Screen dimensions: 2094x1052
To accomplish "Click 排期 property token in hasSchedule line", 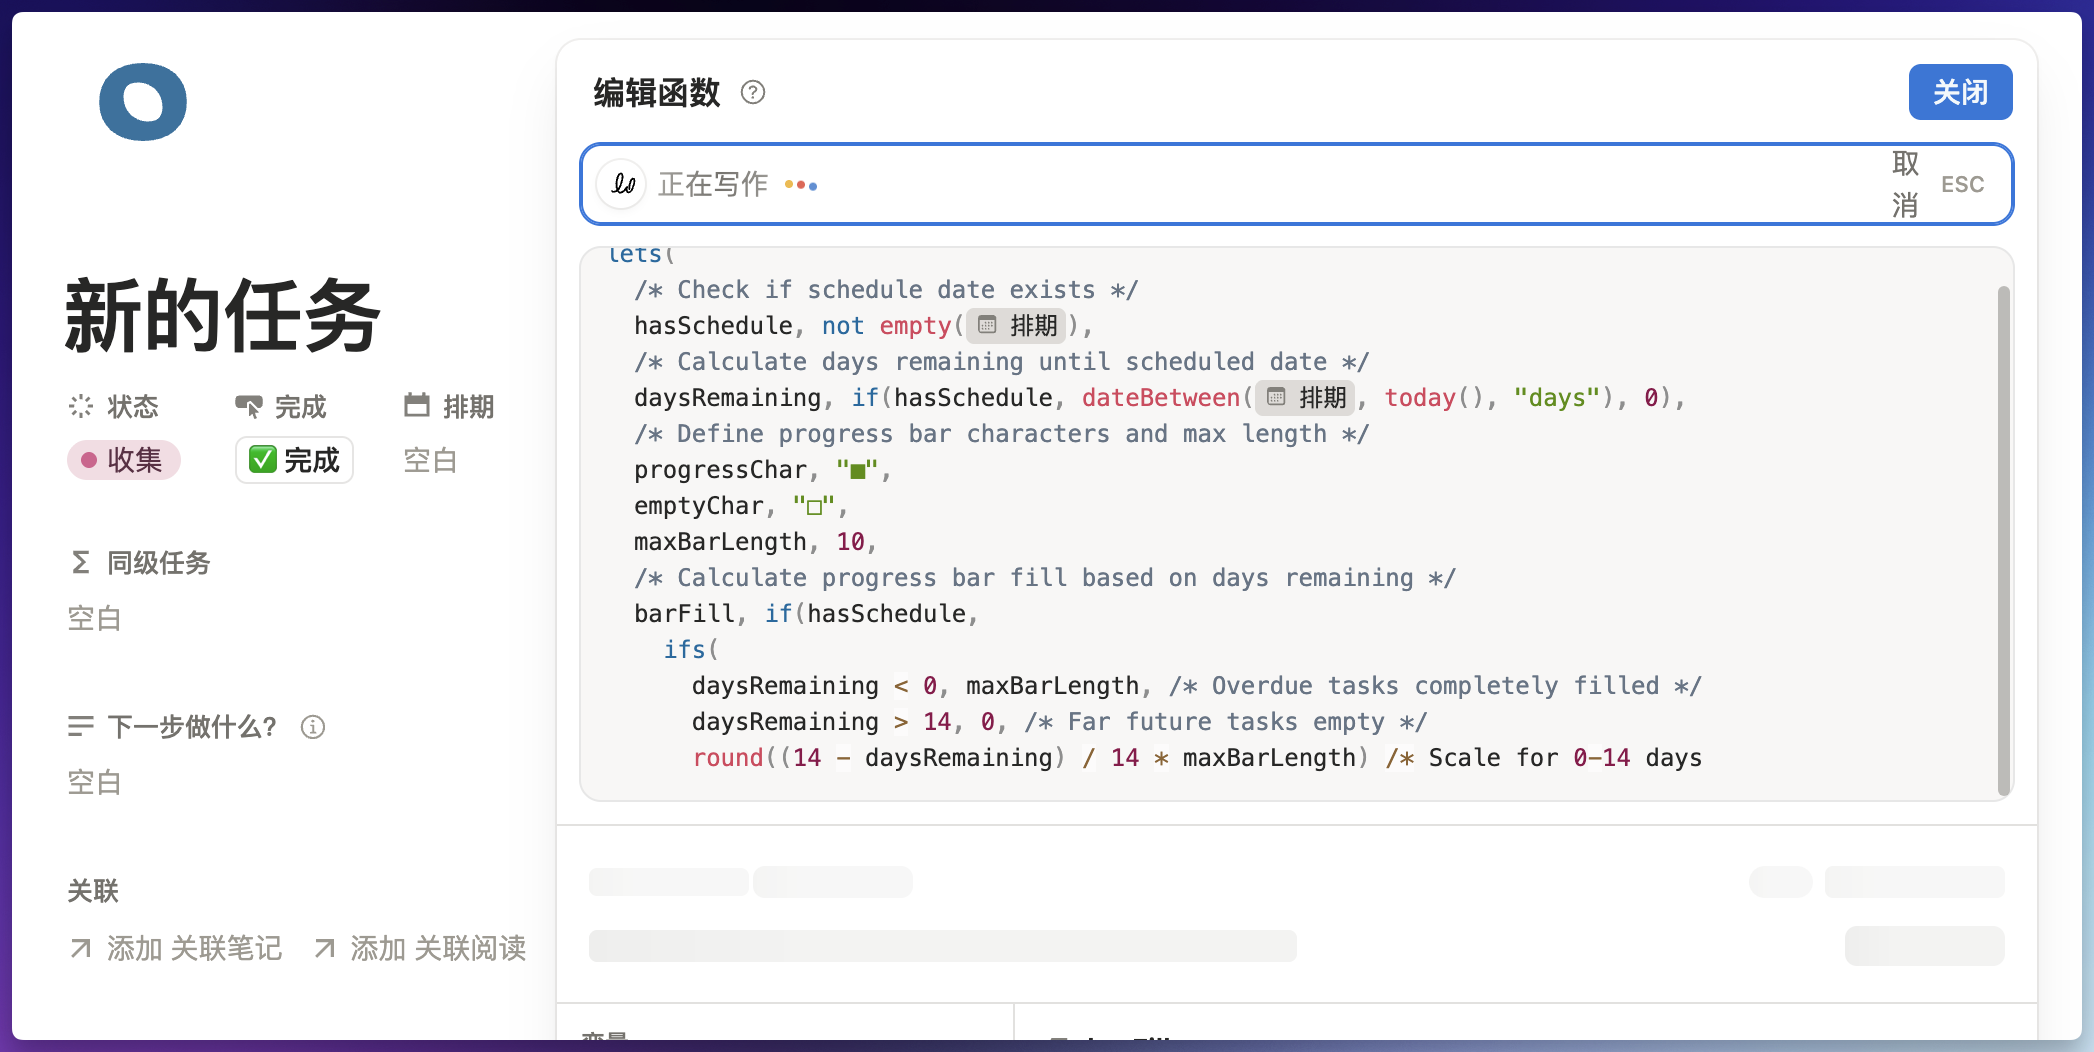I will tap(1018, 326).
